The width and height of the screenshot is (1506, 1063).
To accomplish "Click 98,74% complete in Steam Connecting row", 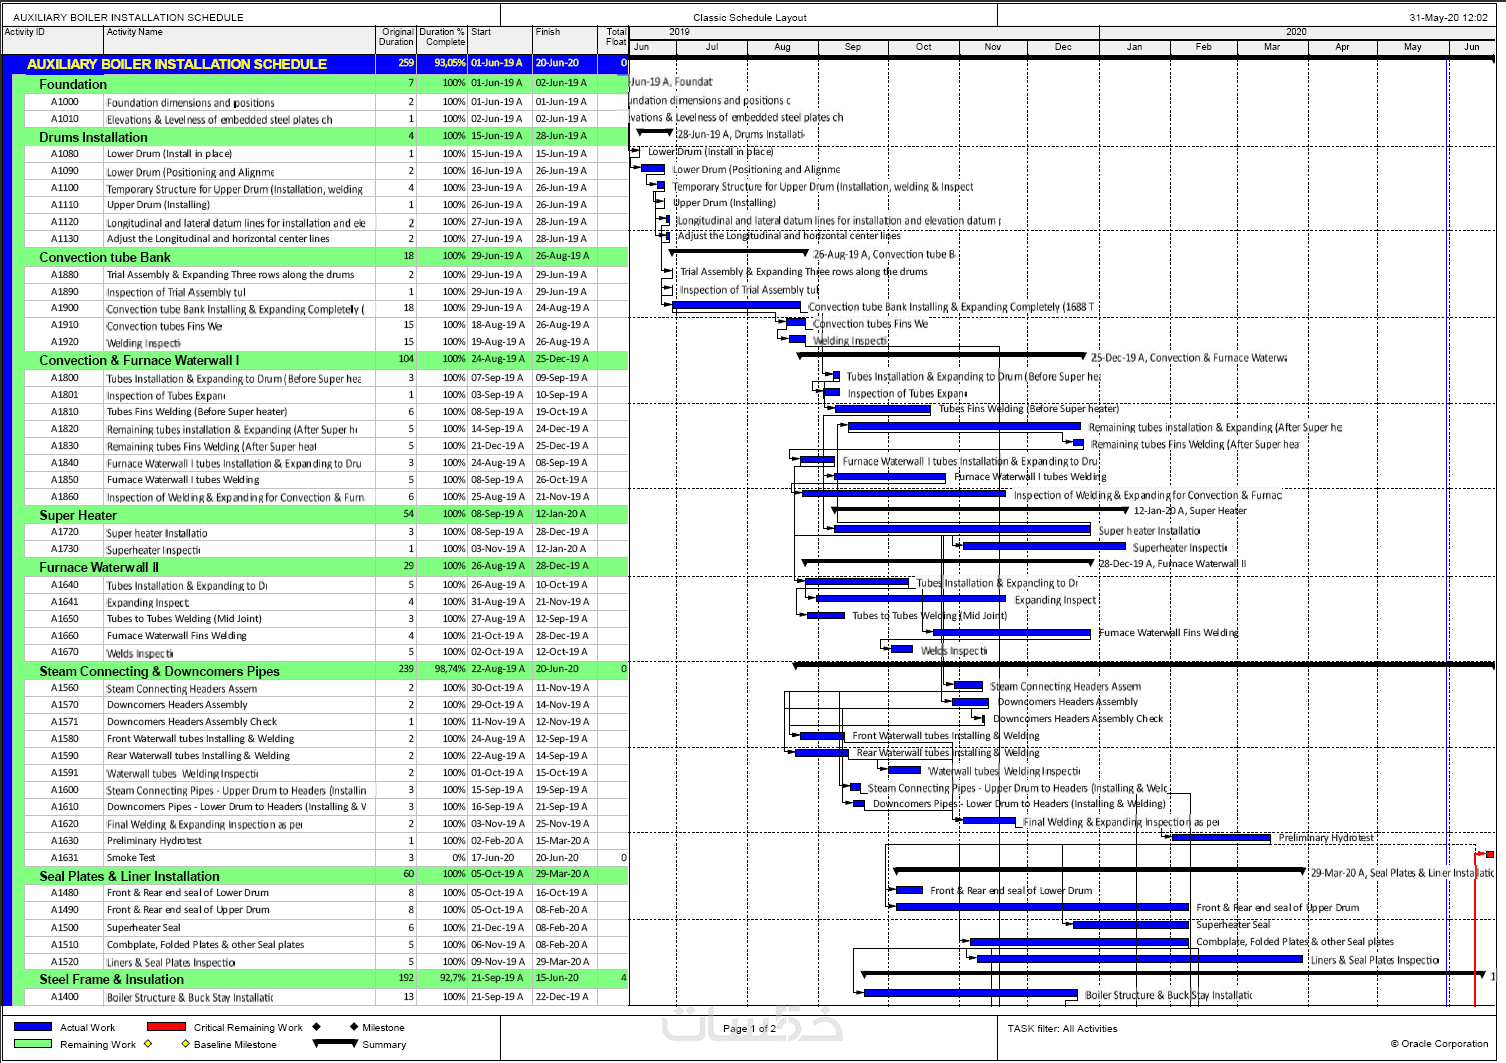I will [x=450, y=669].
